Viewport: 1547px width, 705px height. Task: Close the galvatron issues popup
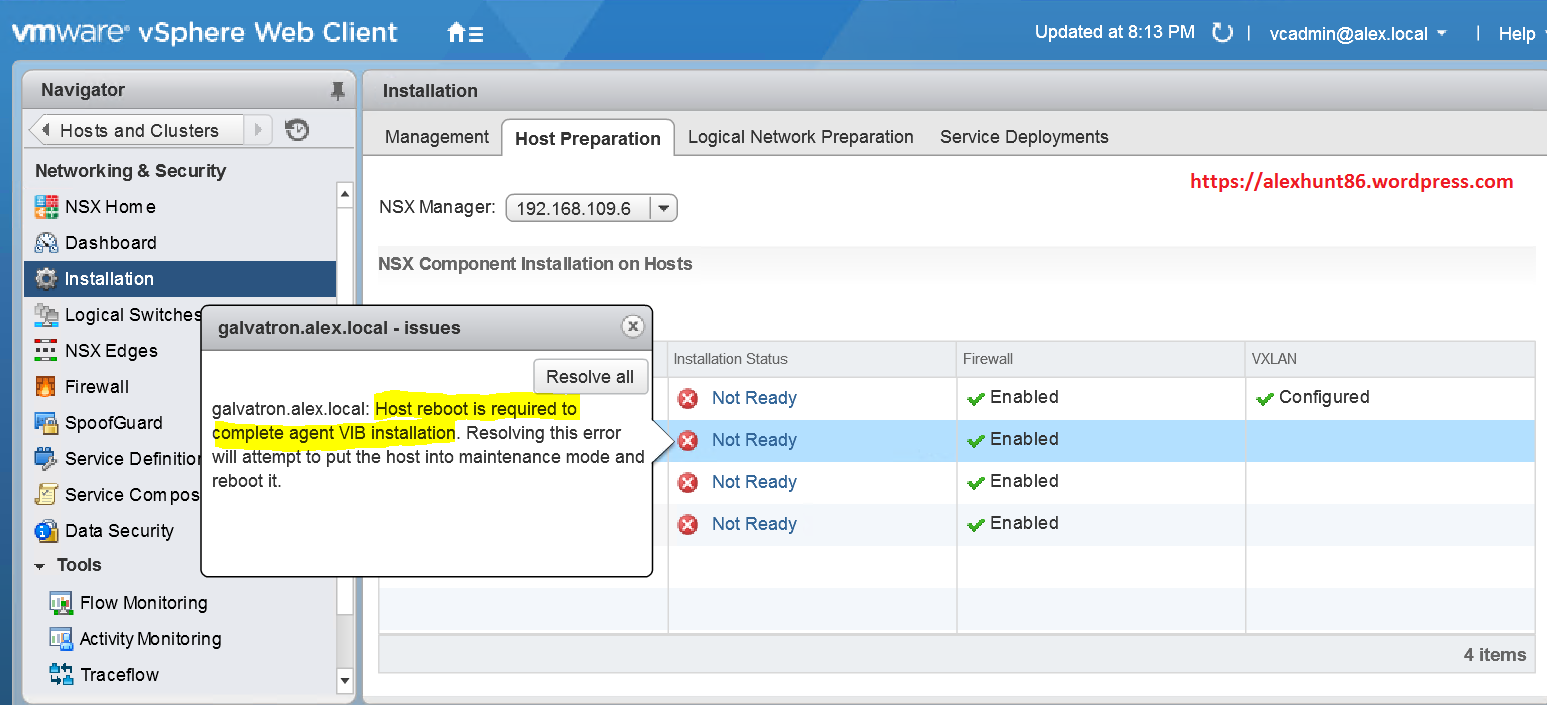[x=632, y=326]
